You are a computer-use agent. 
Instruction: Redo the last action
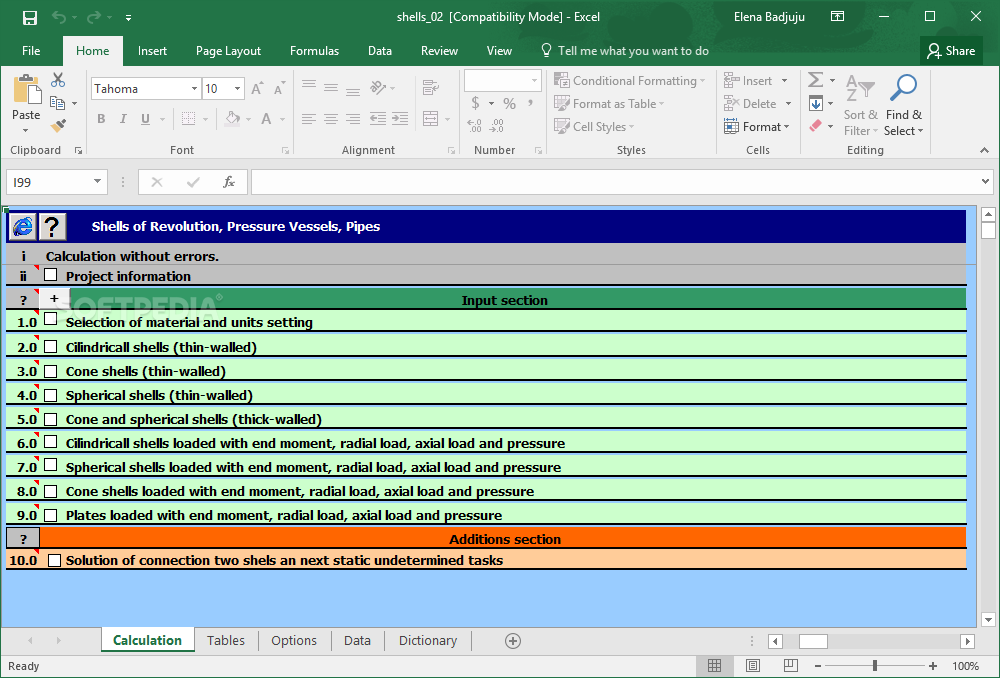[94, 17]
